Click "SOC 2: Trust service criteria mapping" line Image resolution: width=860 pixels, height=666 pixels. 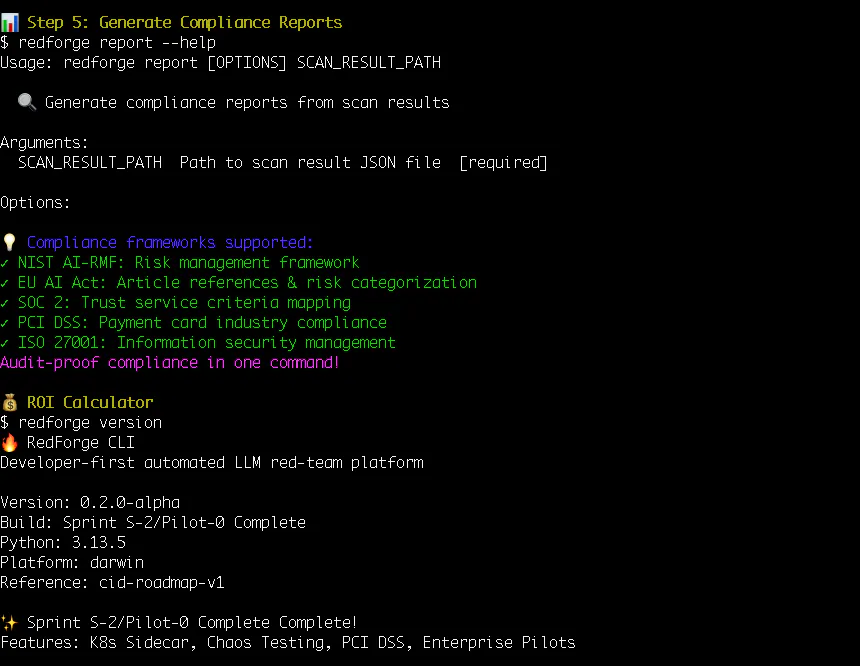click(x=184, y=302)
